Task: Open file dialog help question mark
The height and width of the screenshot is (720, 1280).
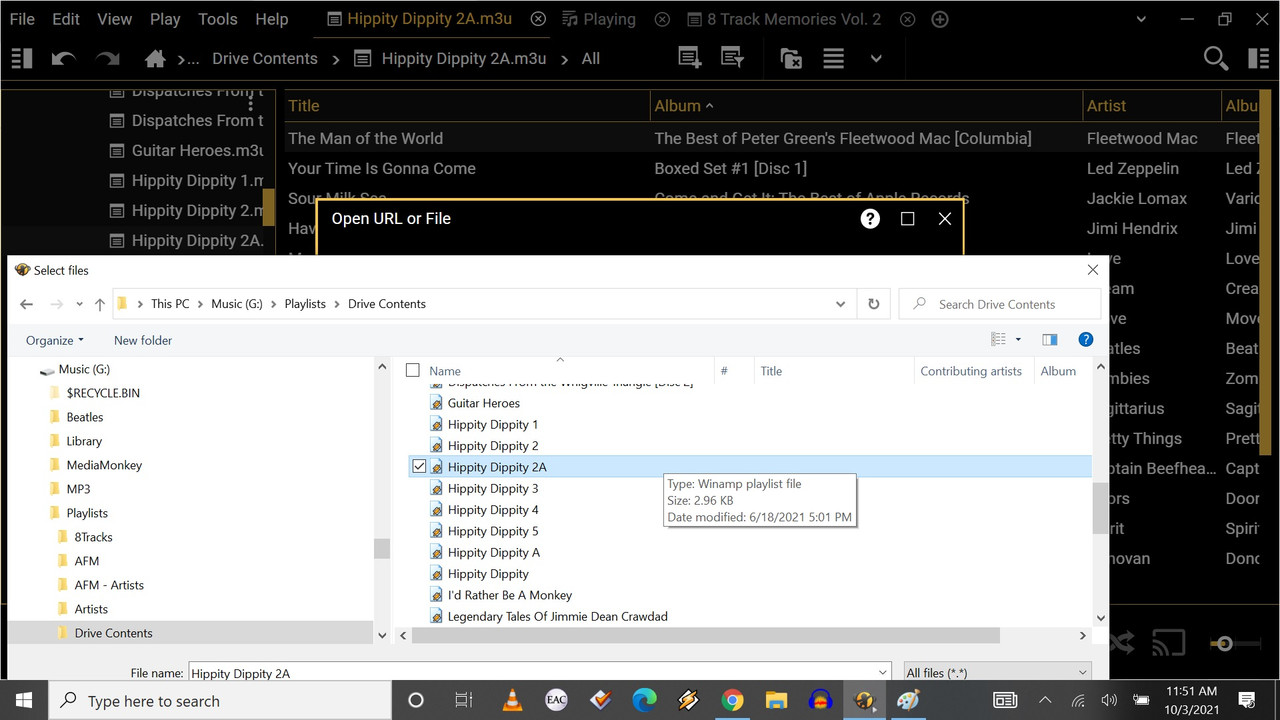Action: 1086,340
